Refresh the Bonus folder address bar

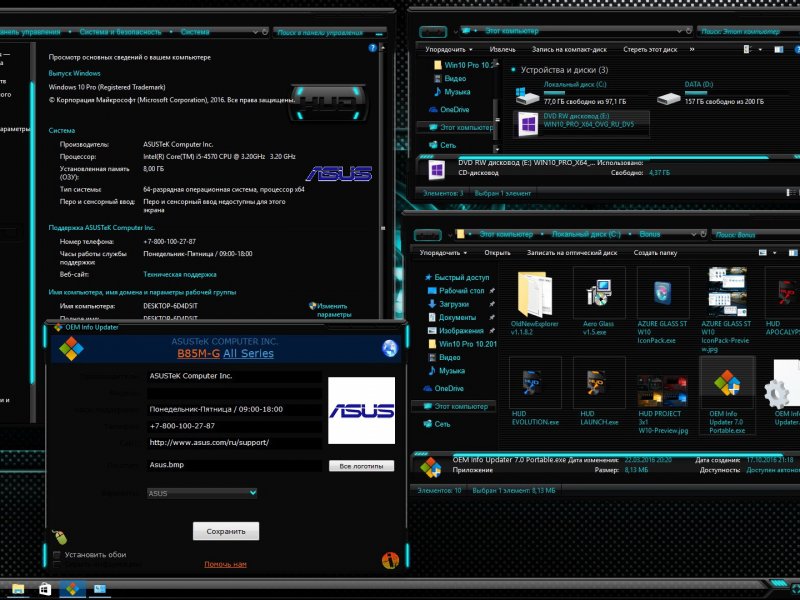(703, 234)
